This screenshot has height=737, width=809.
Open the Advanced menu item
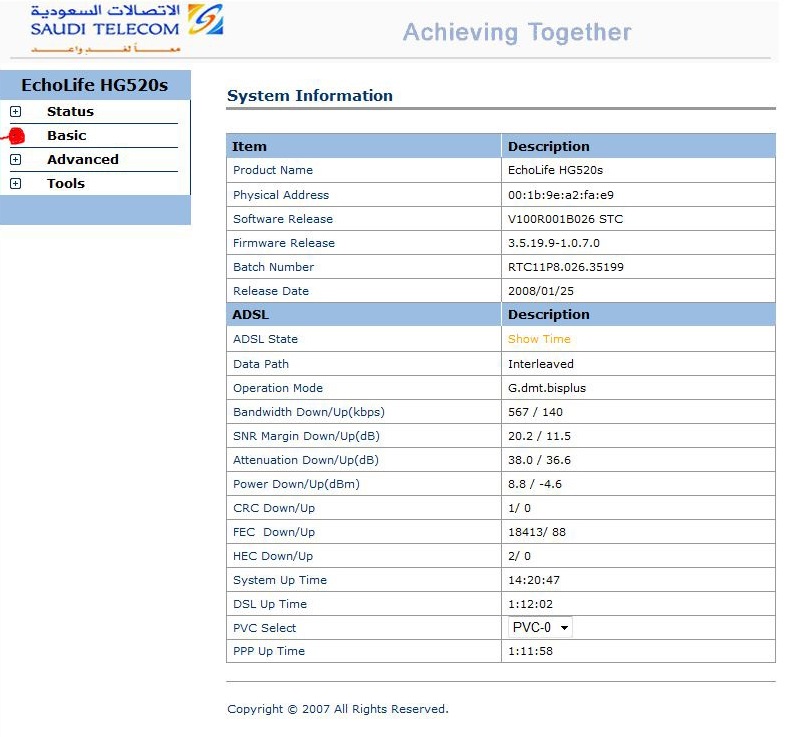83,160
